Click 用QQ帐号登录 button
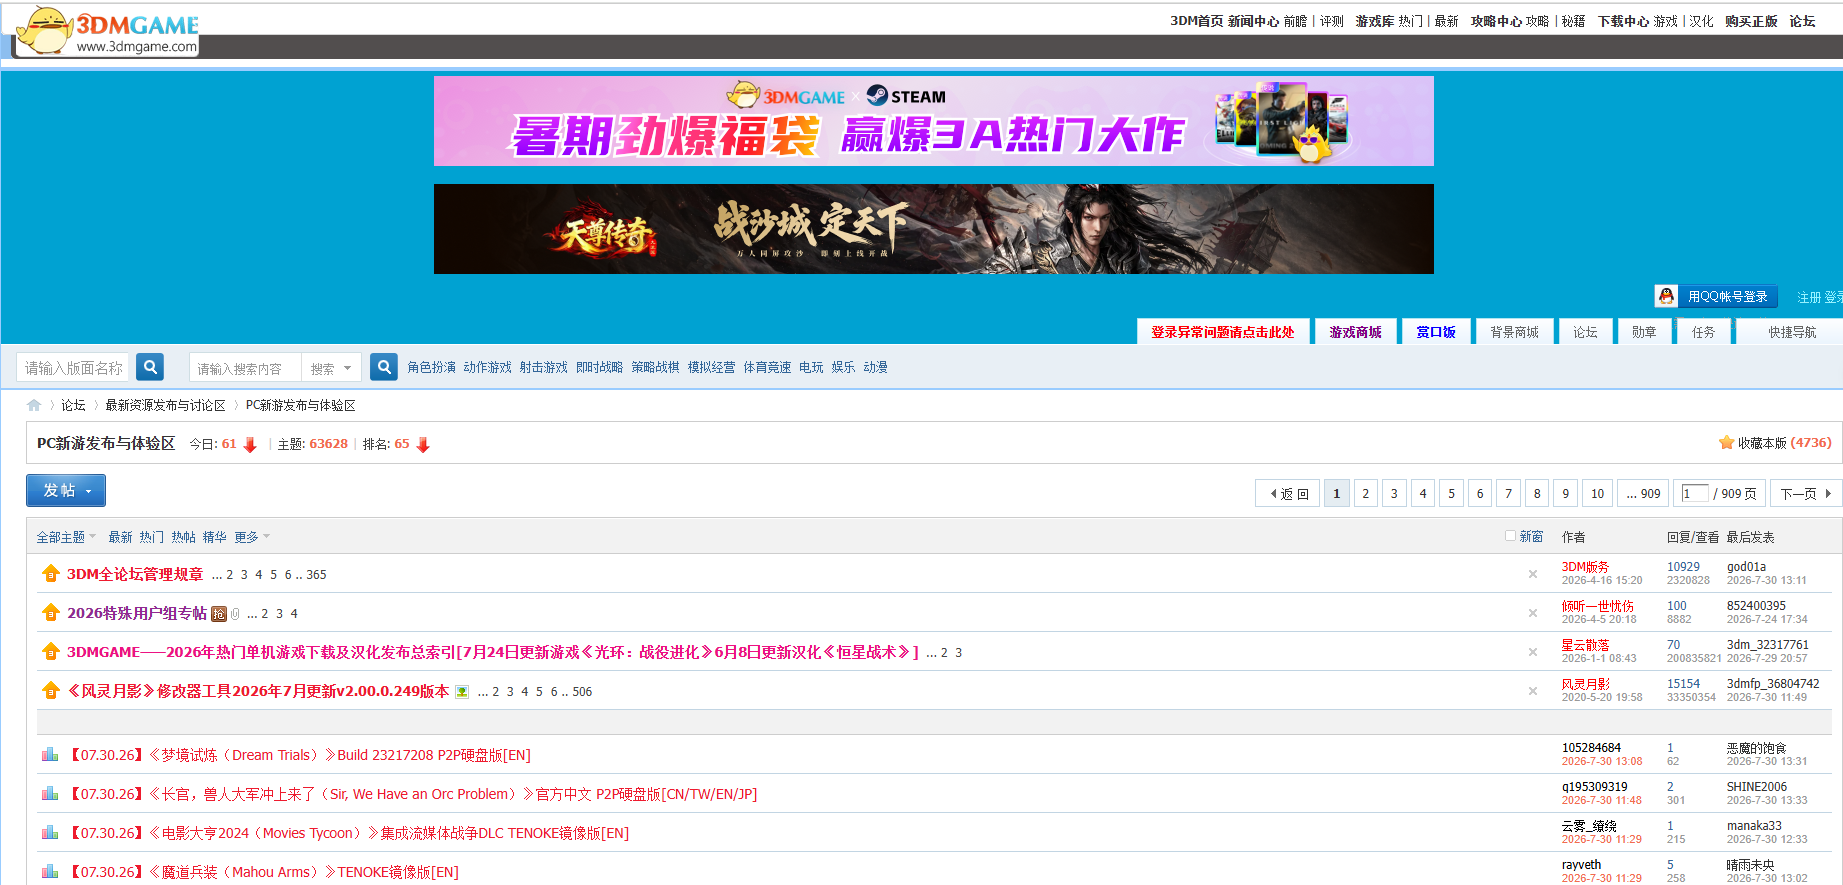 point(1716,296)
